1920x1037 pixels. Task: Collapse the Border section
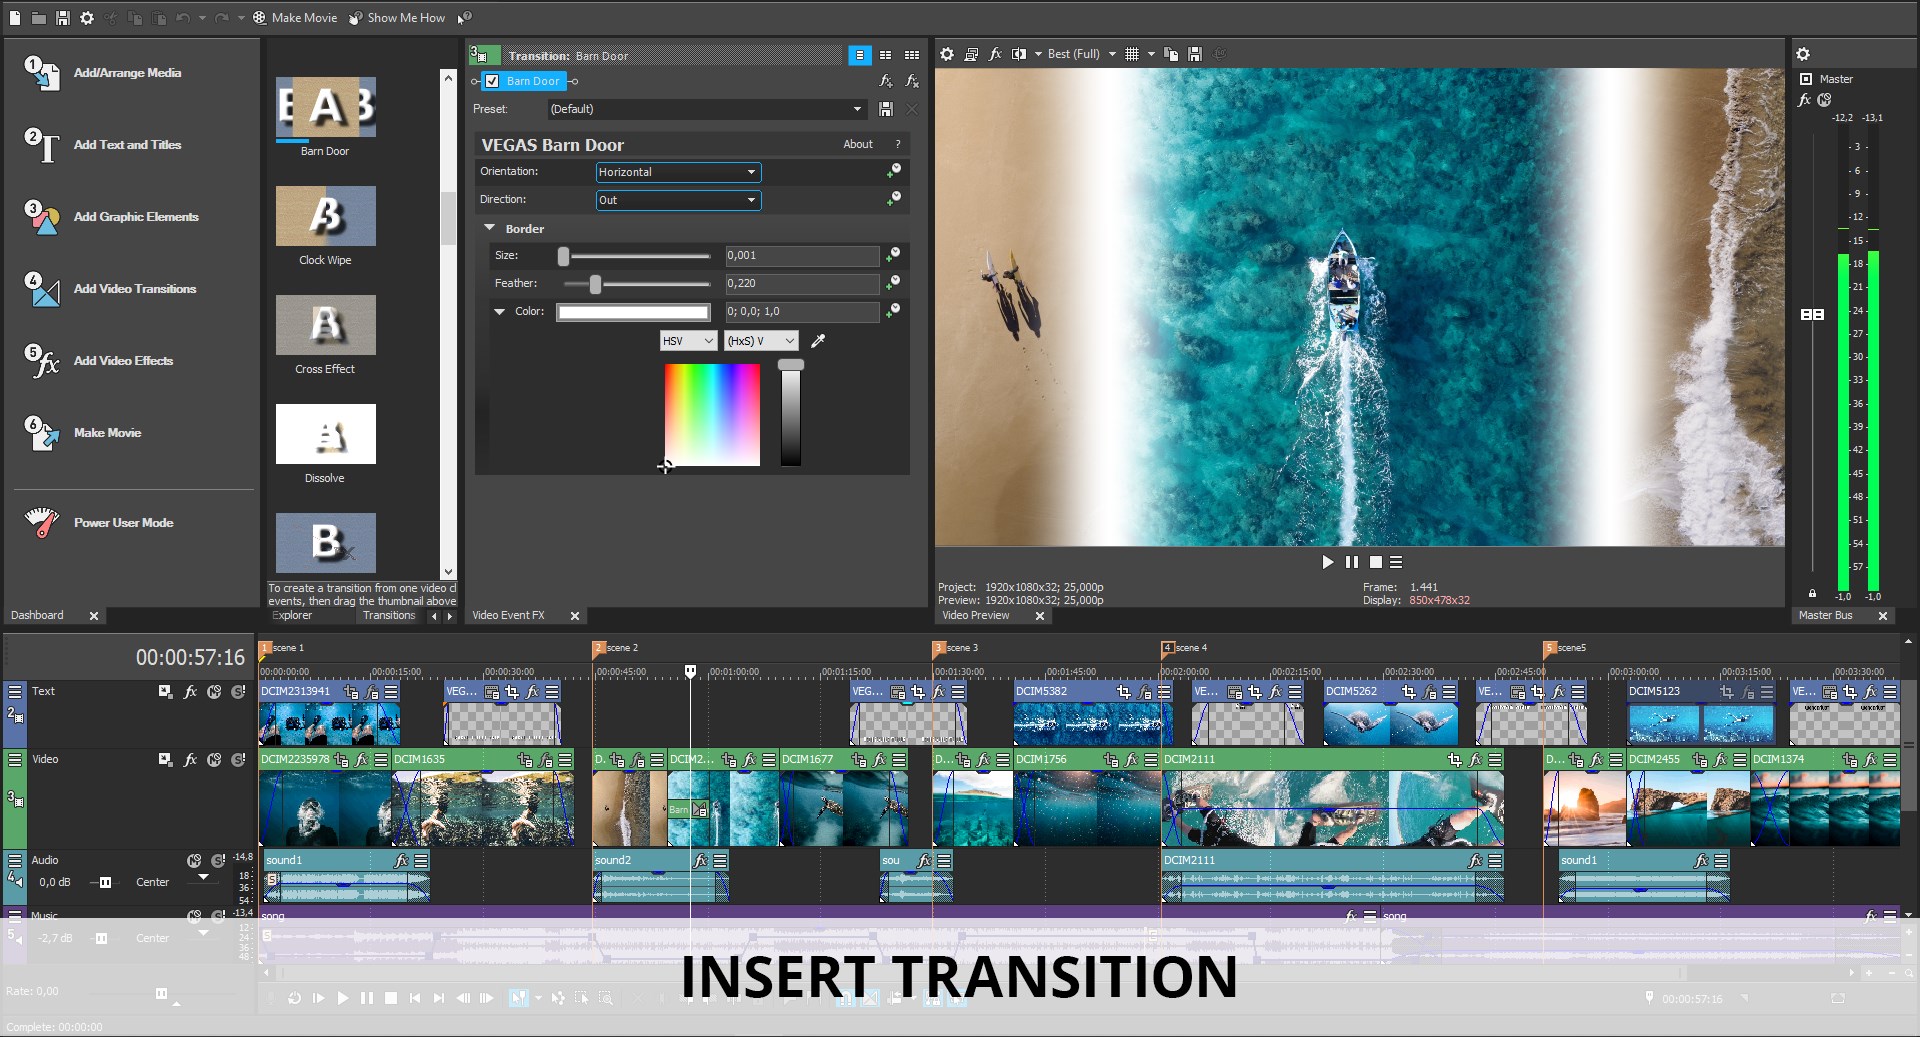pyautogui.click(x=490, y=228)
